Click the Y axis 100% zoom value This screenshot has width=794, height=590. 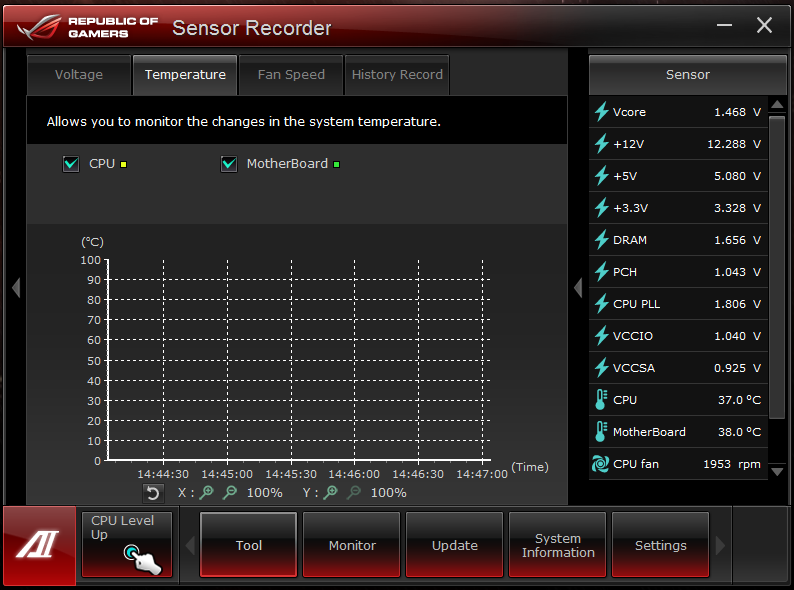point(388,493)
